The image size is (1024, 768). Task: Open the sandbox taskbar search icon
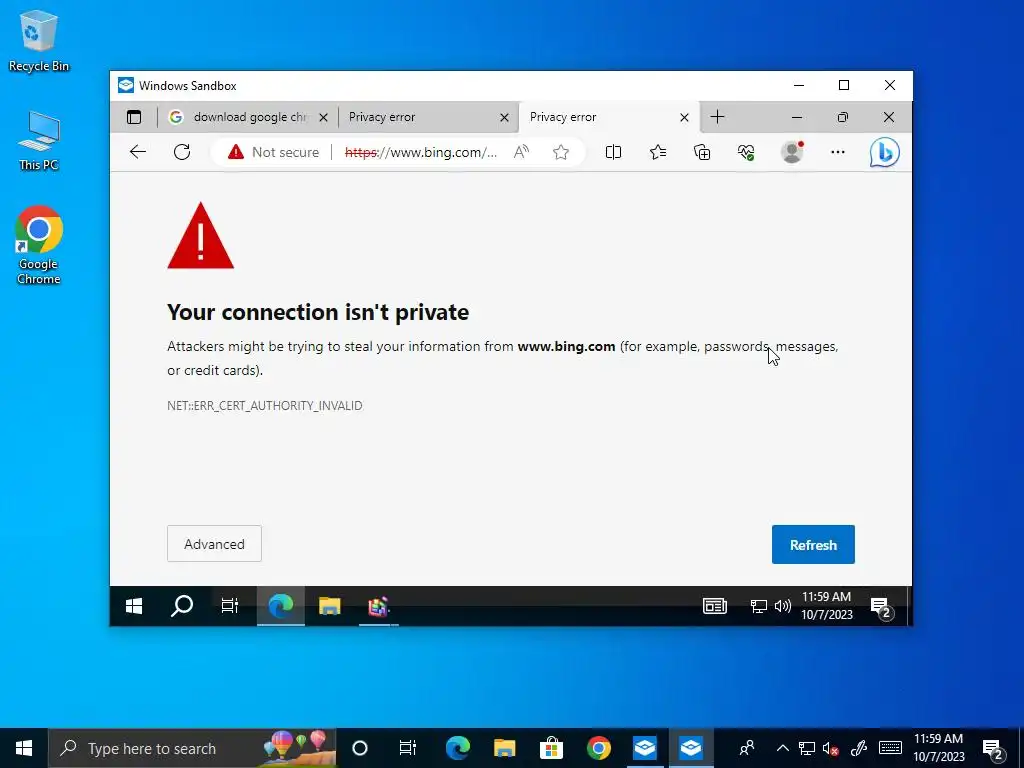pyautogui.click(x=182, y=607)
